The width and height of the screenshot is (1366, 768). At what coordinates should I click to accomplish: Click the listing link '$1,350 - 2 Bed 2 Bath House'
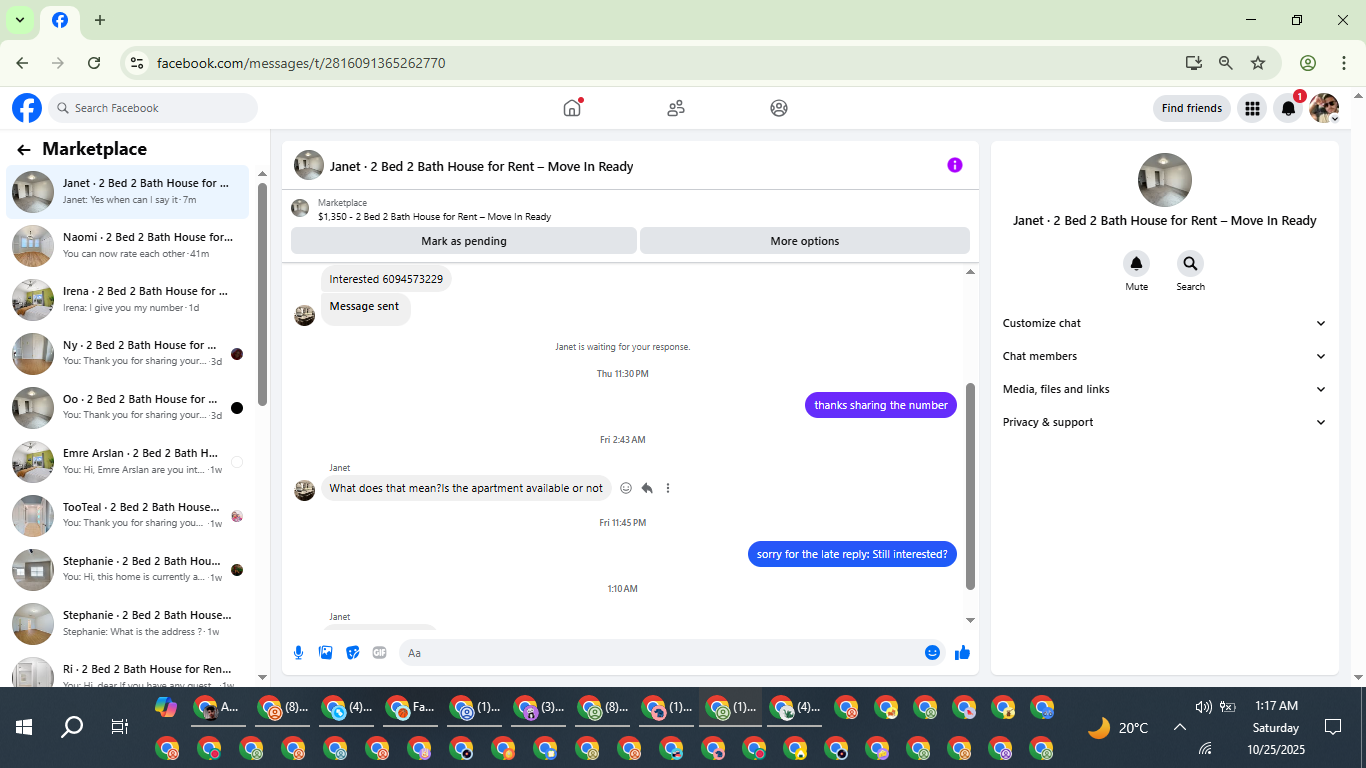pos(434,216)
